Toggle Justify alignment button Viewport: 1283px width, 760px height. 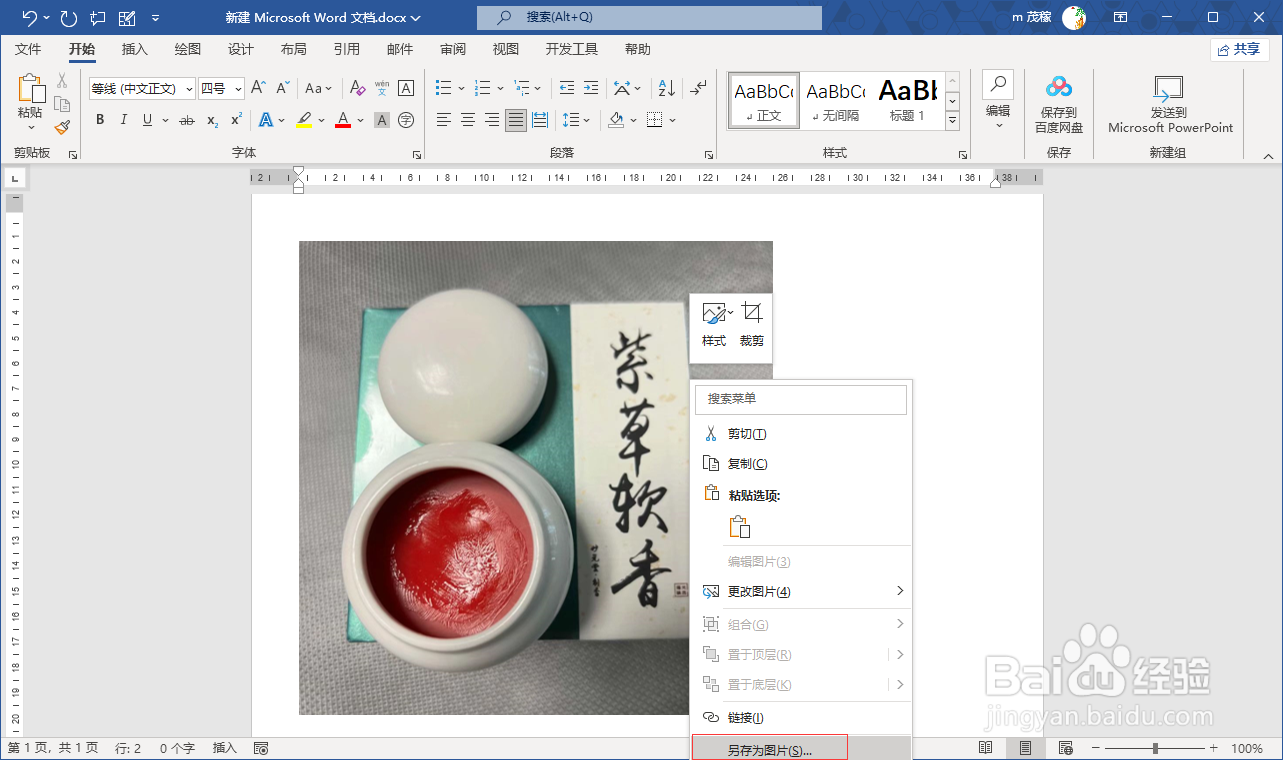(x=516, y=120)
